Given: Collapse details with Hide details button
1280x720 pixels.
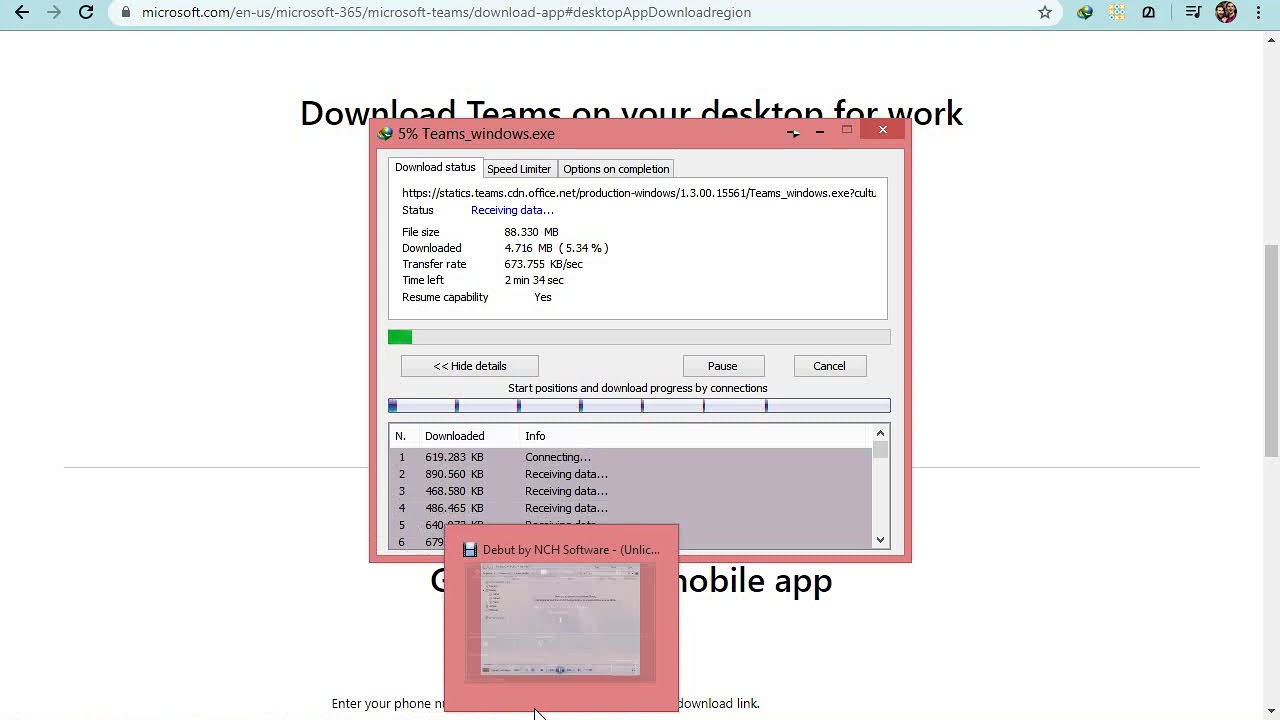Looking at the screenshot, I should click(470, 366).
